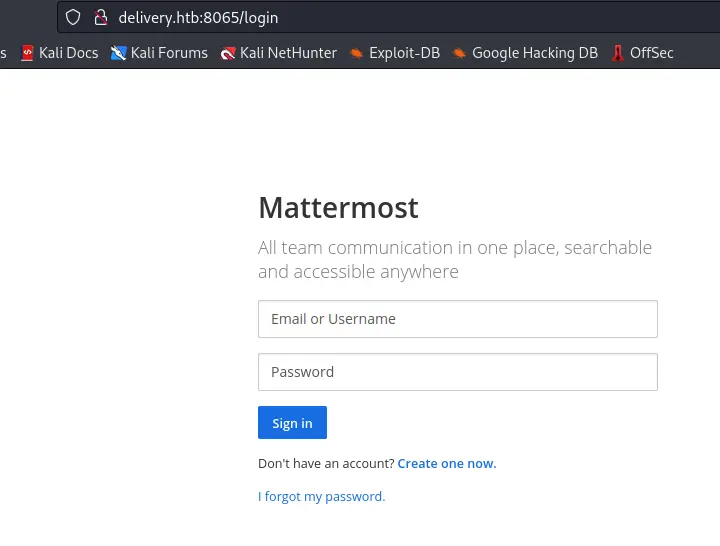Focus the Email or Username field
Viewport: 720px width, 546px height.
457,319
